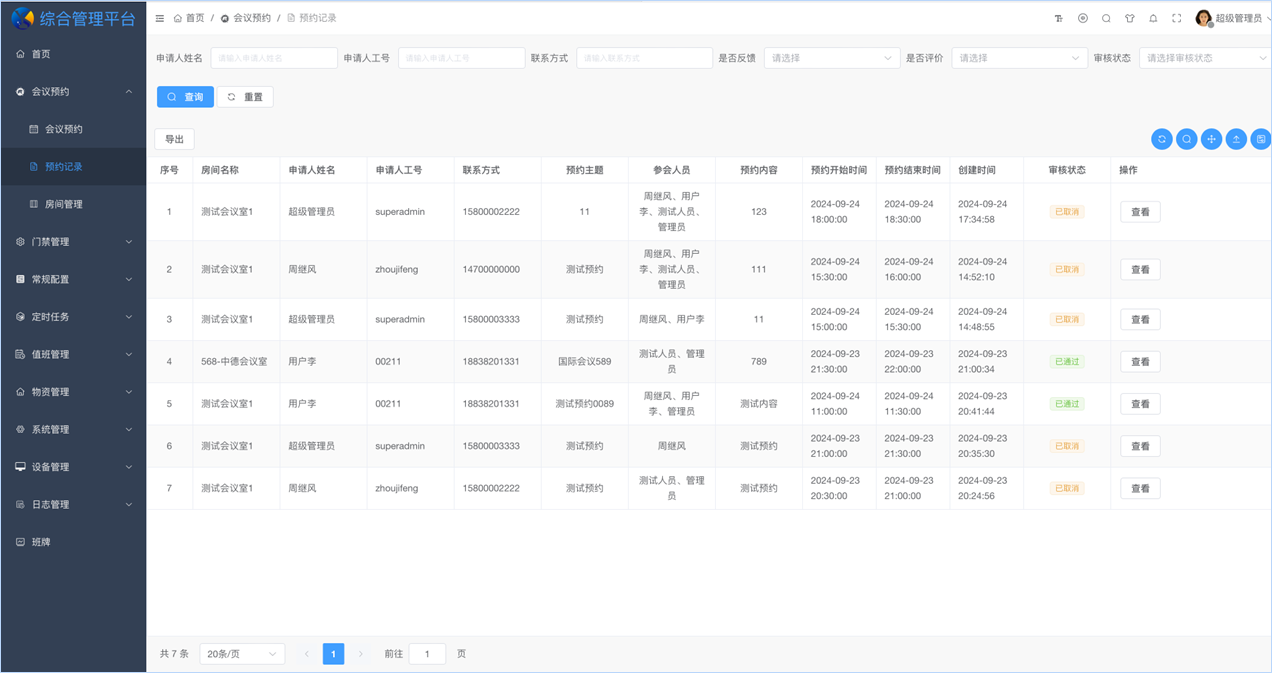The height and width of the screenshot is (673, 1272).
Task: Click the blue circular refresh table button
Action: (1162, 139)
